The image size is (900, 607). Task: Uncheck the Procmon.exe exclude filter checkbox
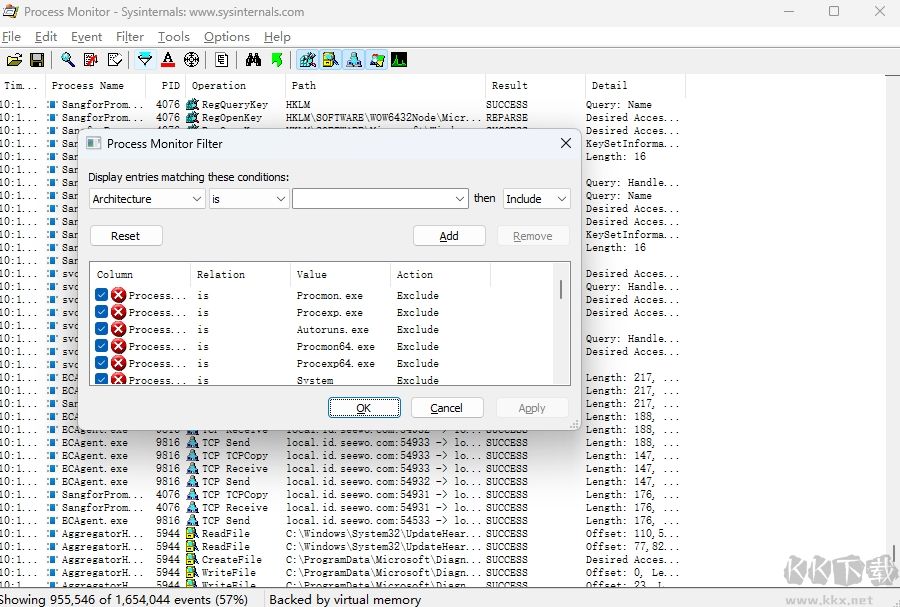click(102, 295)
